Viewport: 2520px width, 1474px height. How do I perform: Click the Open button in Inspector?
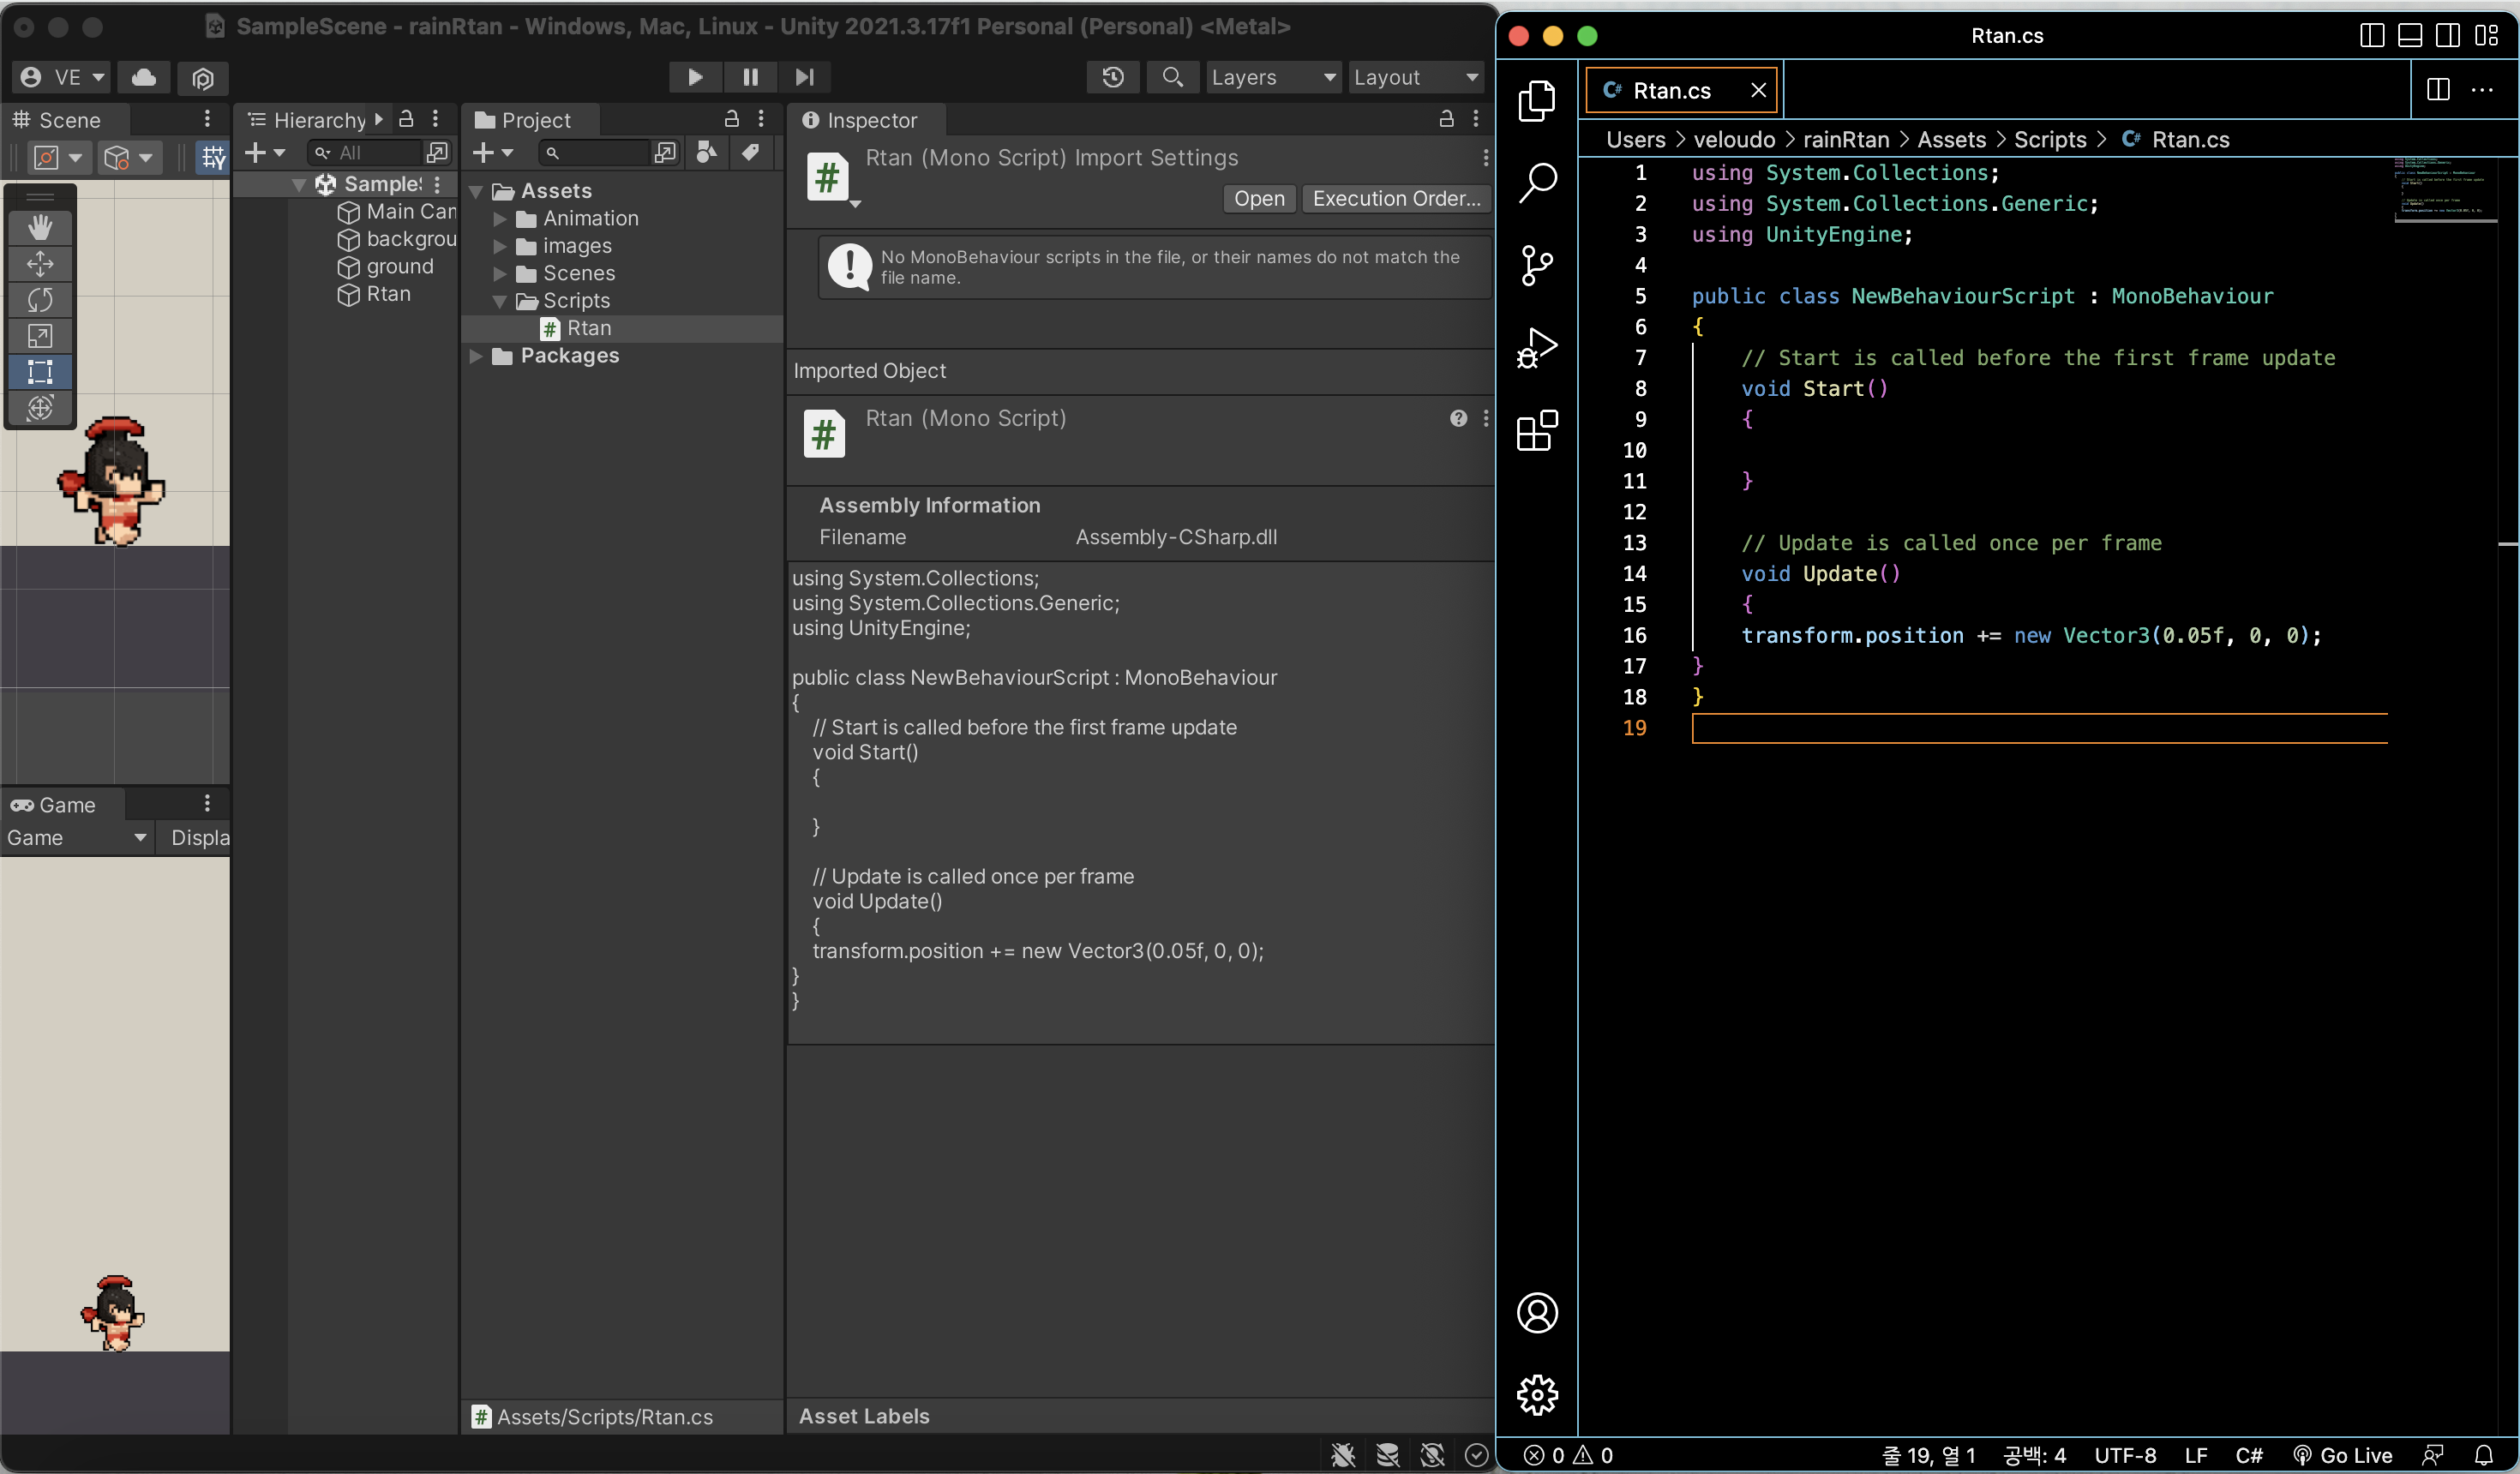click(x=1259, y=199)
